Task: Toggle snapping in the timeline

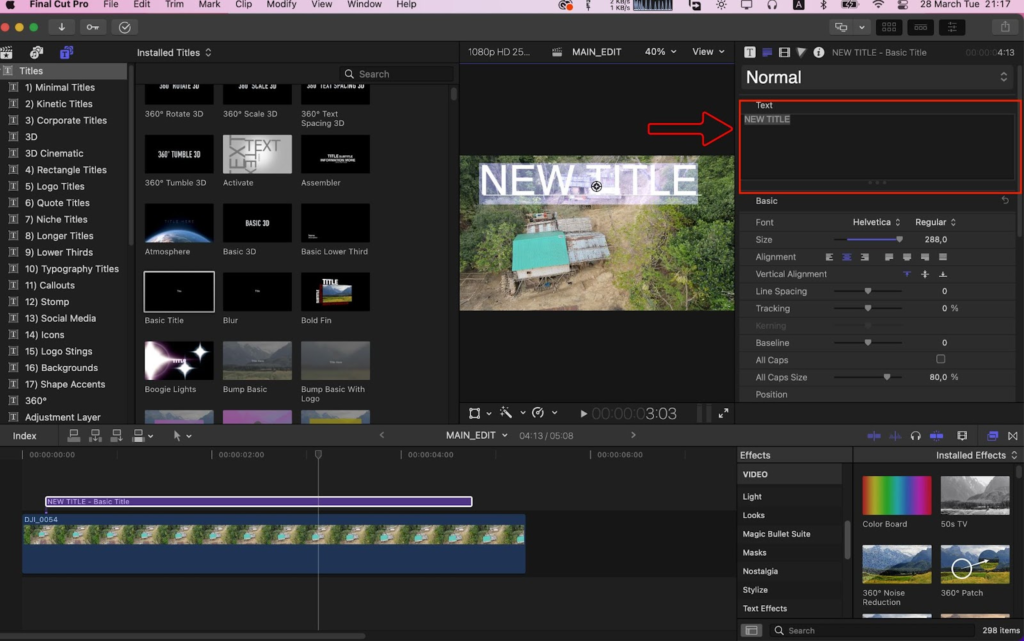Action: coord(936,435)
